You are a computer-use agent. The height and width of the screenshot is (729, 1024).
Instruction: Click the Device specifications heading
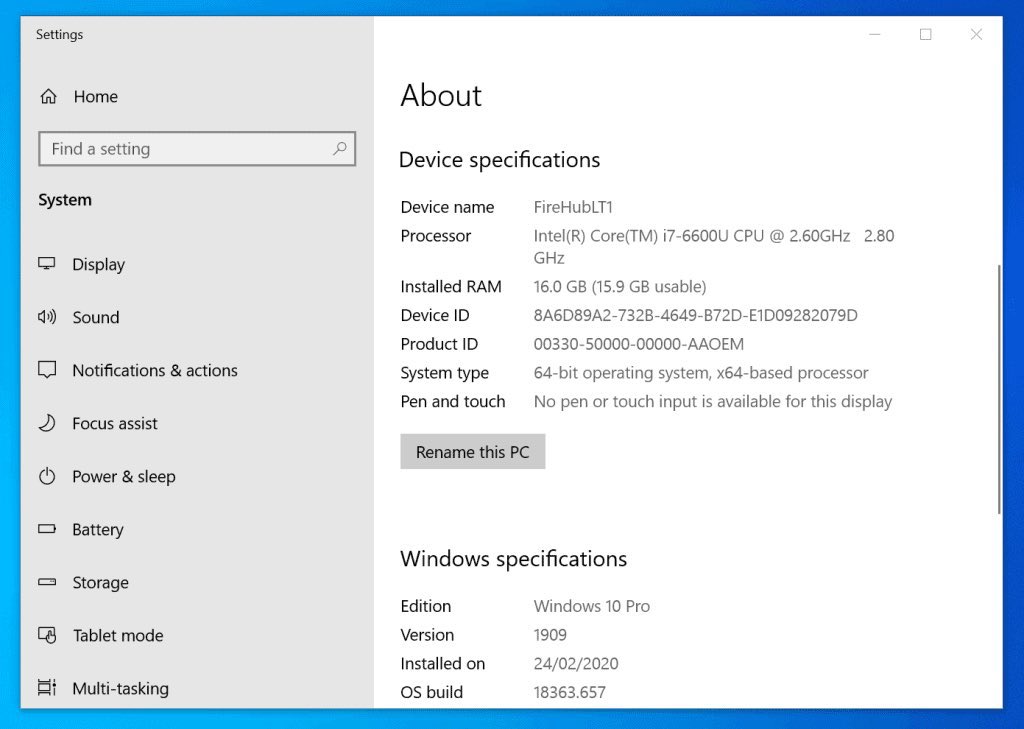point(499,160)
